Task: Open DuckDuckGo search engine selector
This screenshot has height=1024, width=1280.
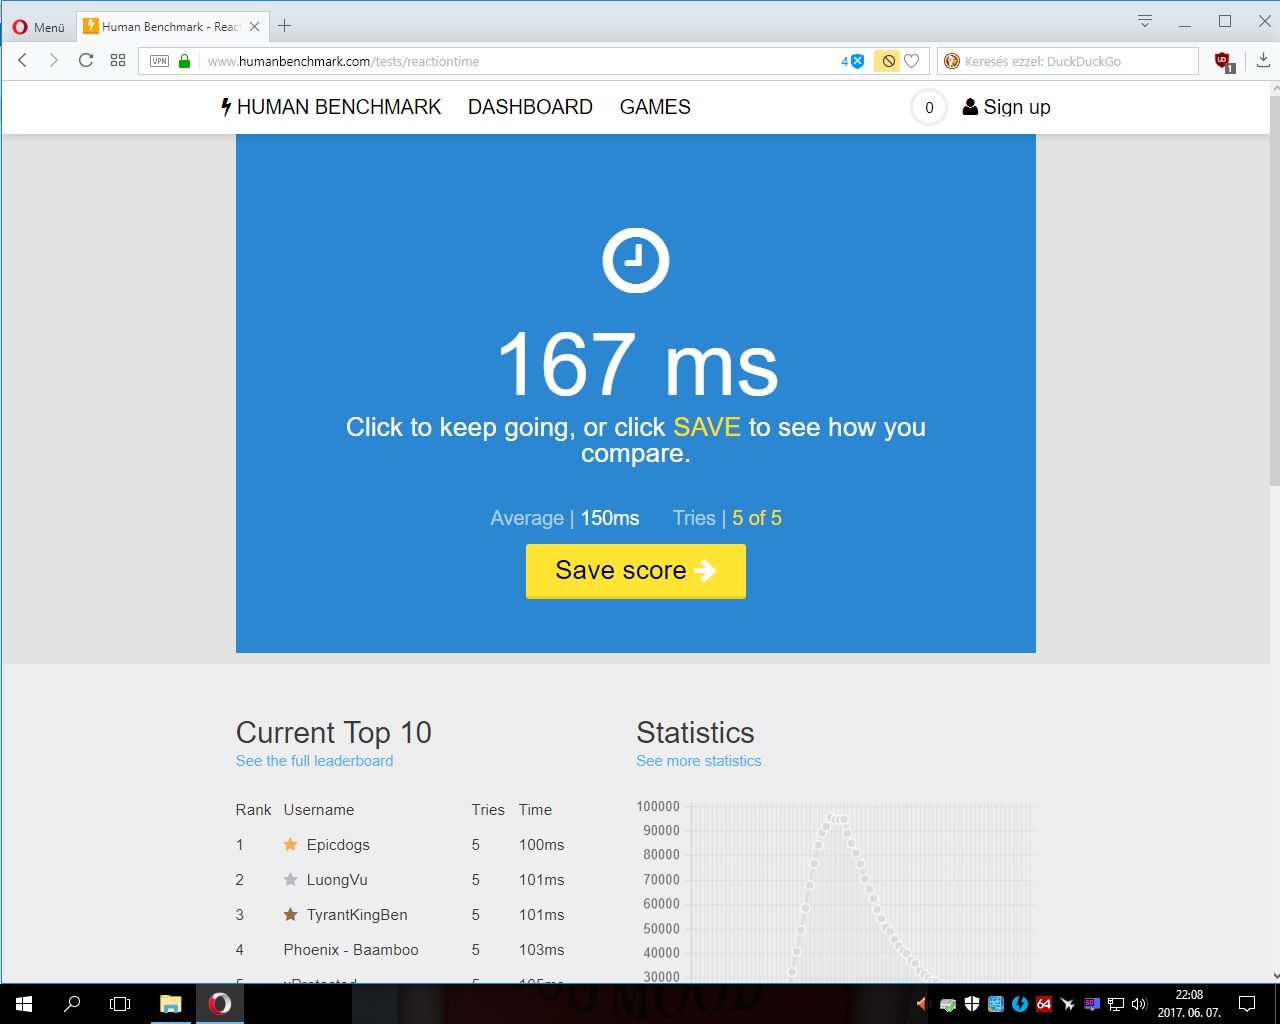Action: pos(952,61)
